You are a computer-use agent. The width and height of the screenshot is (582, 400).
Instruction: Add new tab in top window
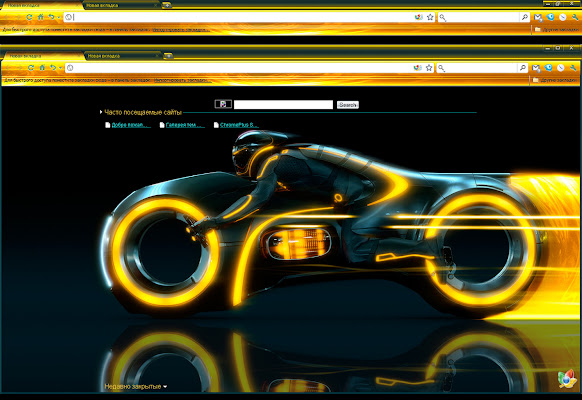tap(167, 5)
